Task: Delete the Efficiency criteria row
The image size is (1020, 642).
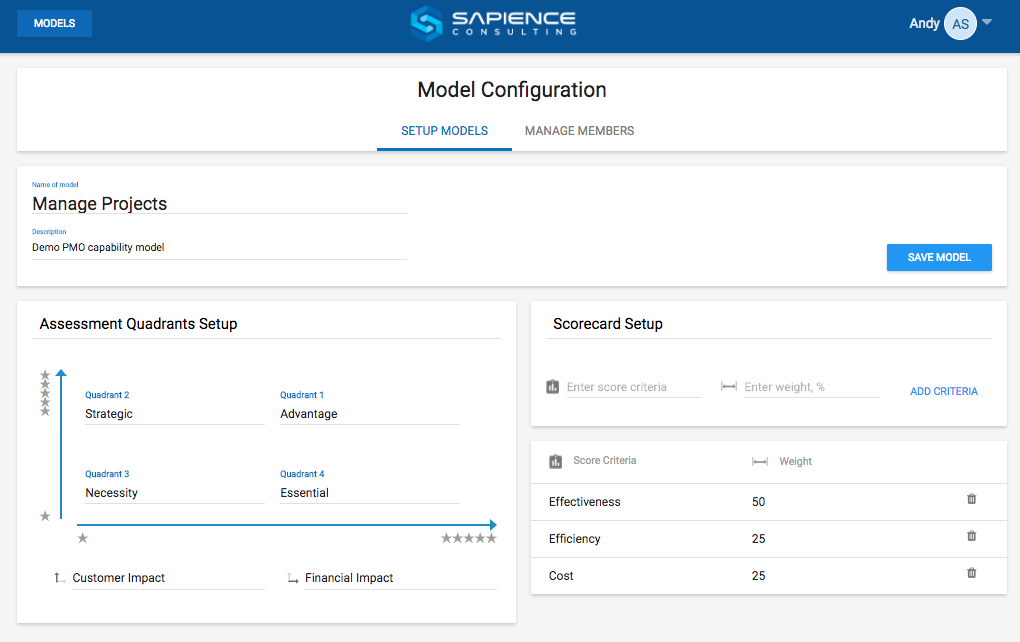Action: click(x=971, y=536)
